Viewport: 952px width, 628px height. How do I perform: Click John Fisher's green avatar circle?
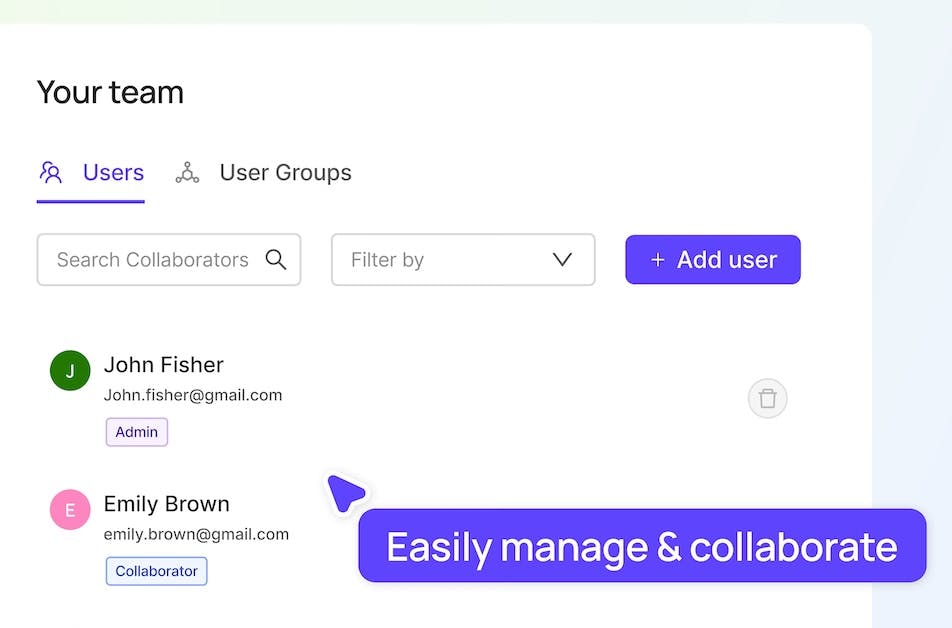pos(69,370)
